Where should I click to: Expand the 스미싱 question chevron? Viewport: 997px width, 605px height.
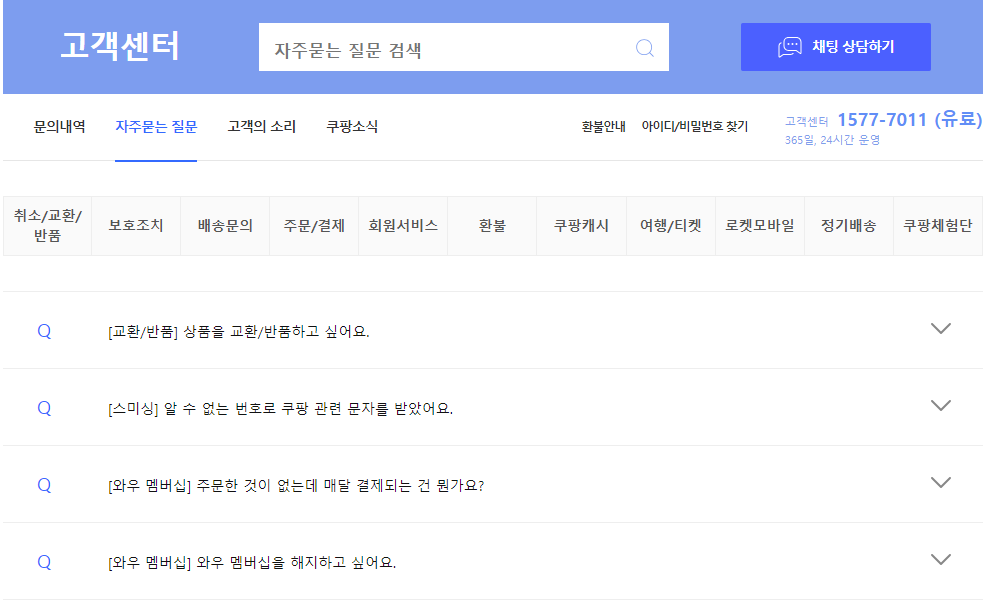(x=940, y=405)
